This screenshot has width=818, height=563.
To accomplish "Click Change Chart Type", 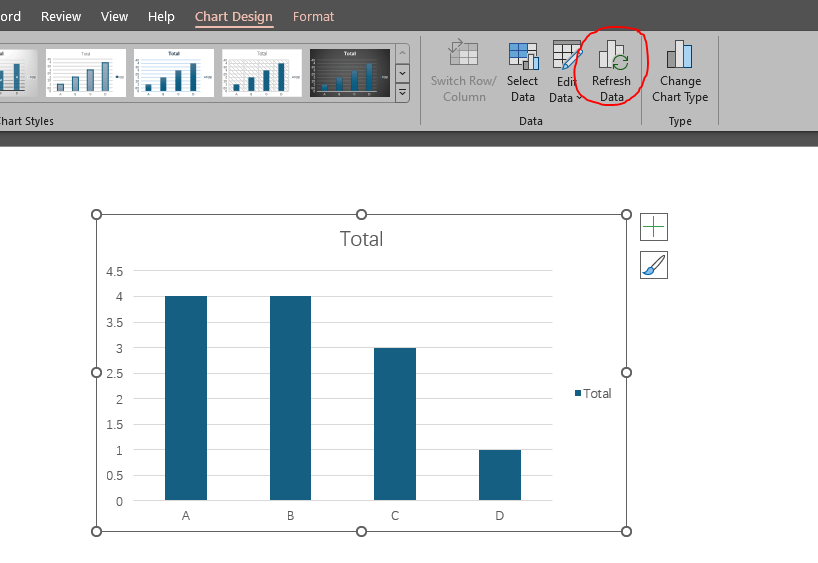I will (680, 72).
